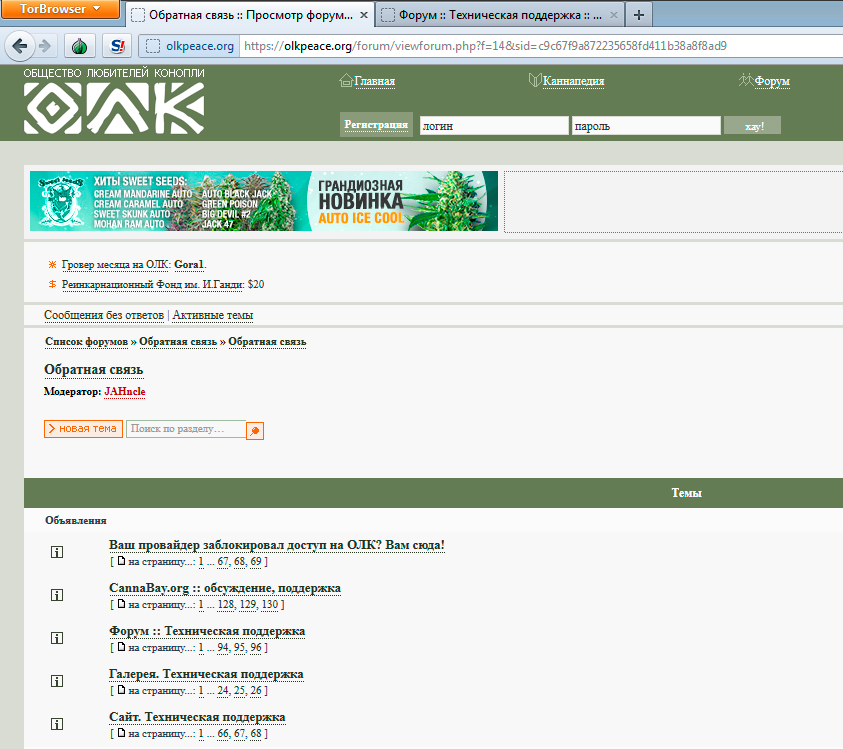Go to page 128 of CannaBay.org topic
The height and width of the screenshot is (749, 843).
tap(226, 604)
